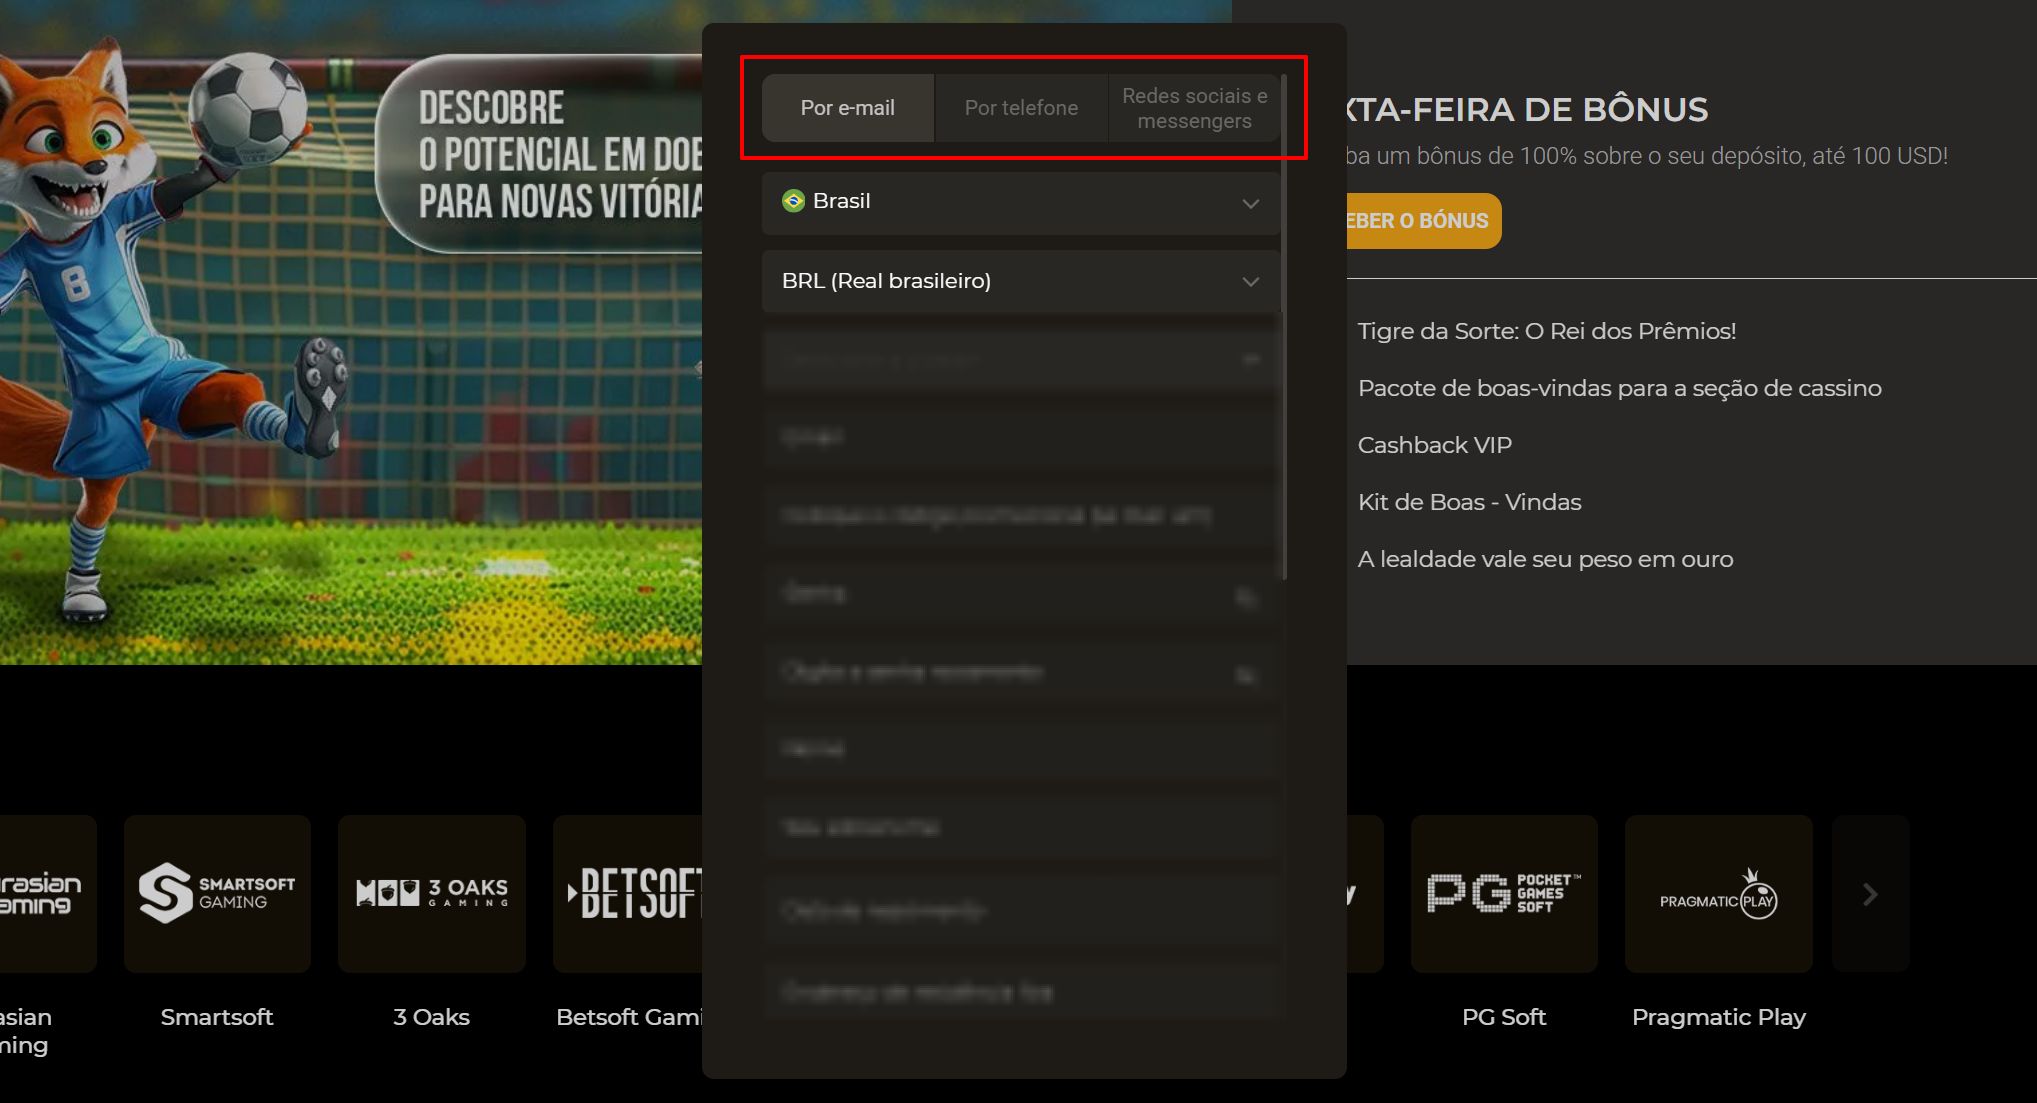Click the 3 Oaks provider label

tap(431, 1017)
